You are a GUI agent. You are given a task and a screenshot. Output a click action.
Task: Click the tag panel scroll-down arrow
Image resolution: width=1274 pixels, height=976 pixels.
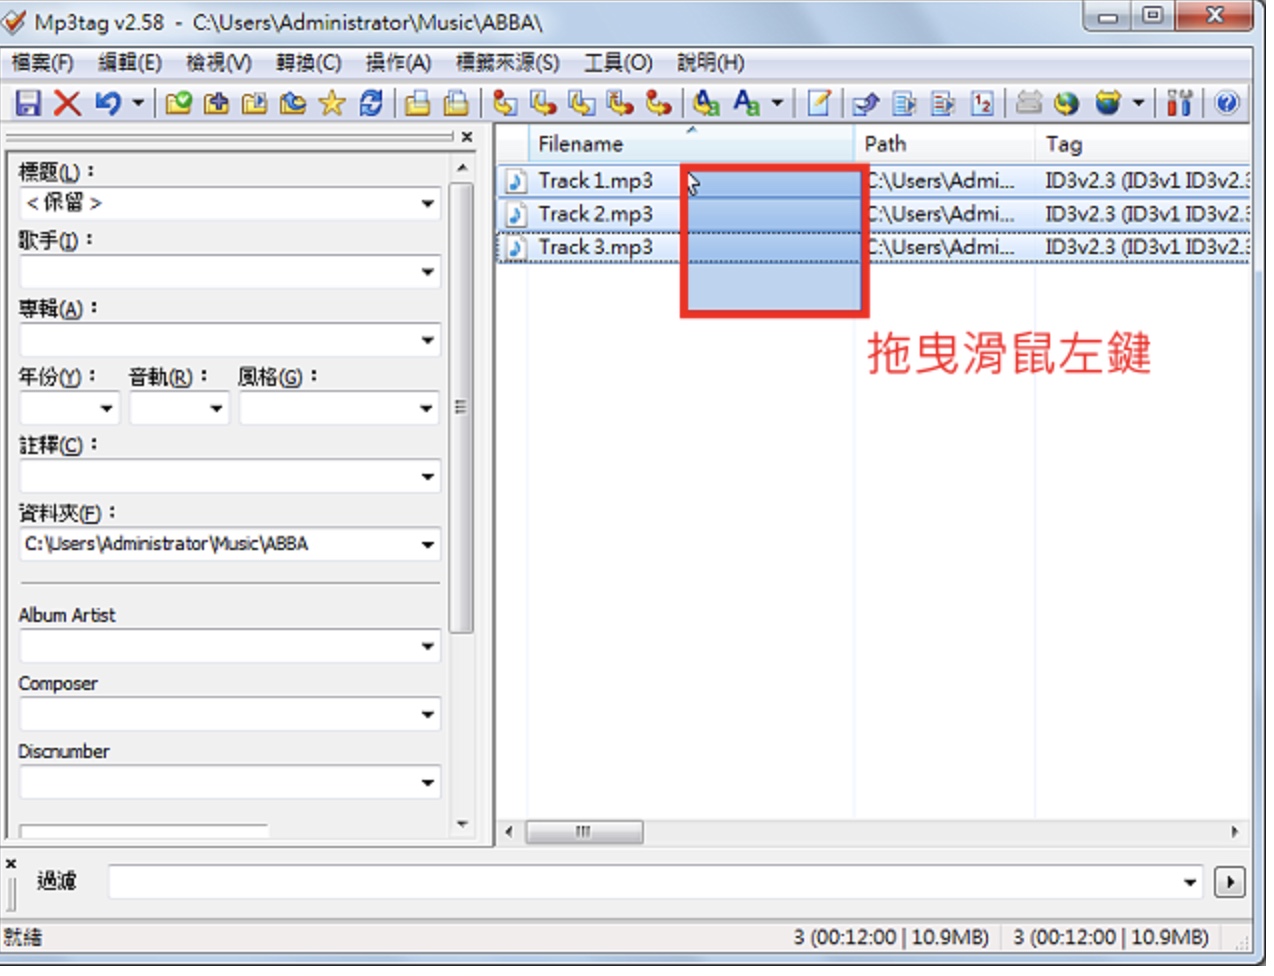462,825
